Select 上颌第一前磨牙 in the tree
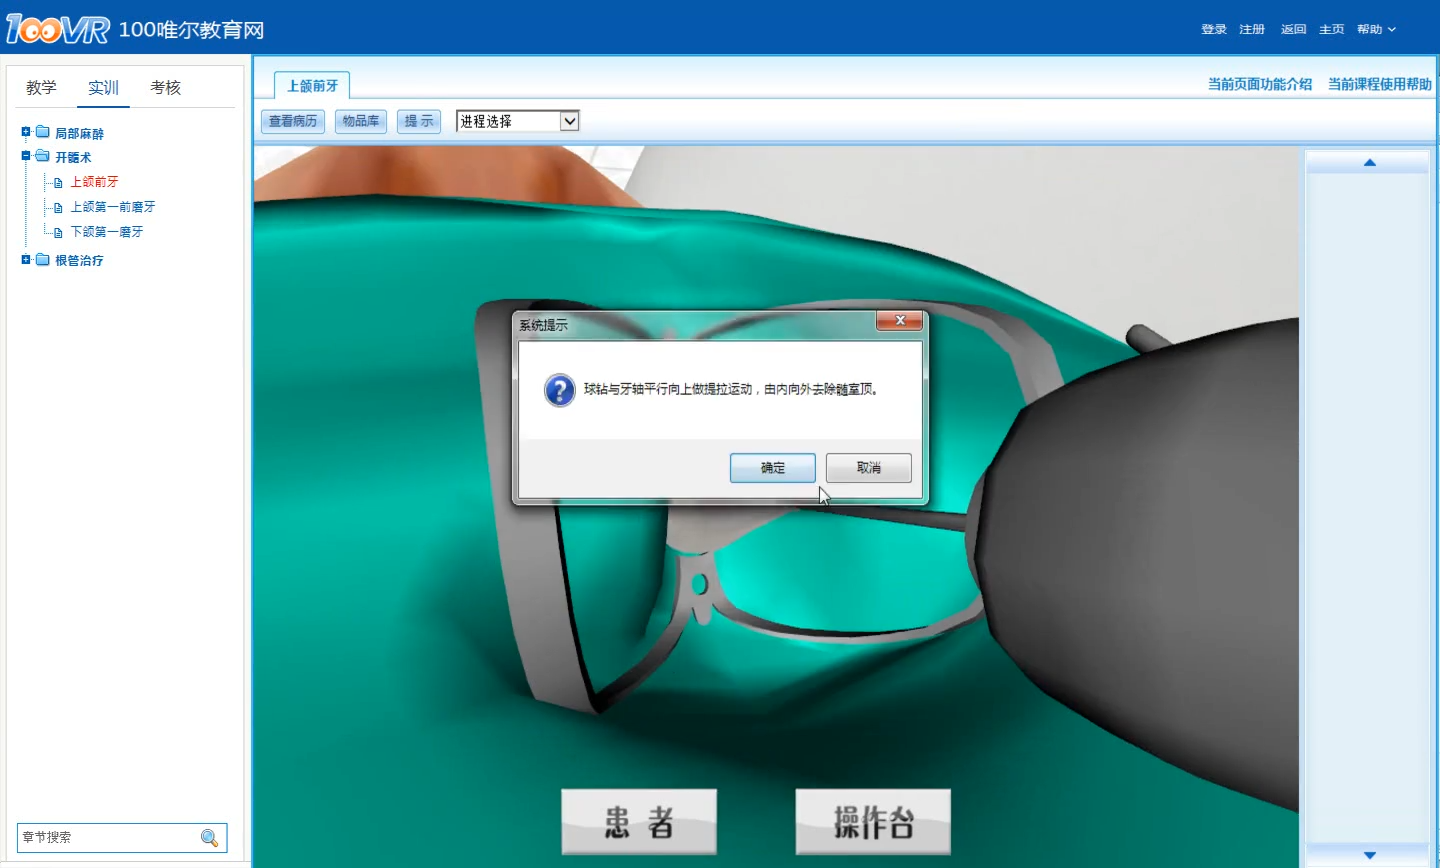 click(112, 207)
